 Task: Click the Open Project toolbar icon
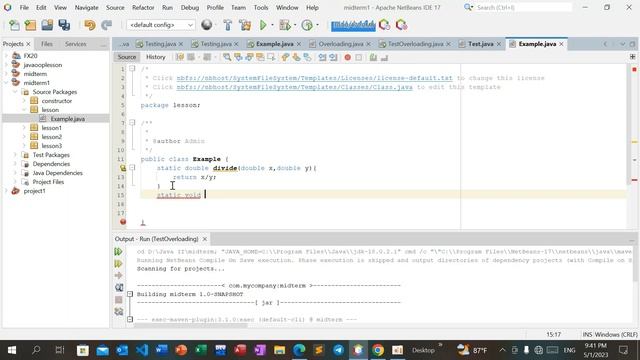[x=47, y=25]
